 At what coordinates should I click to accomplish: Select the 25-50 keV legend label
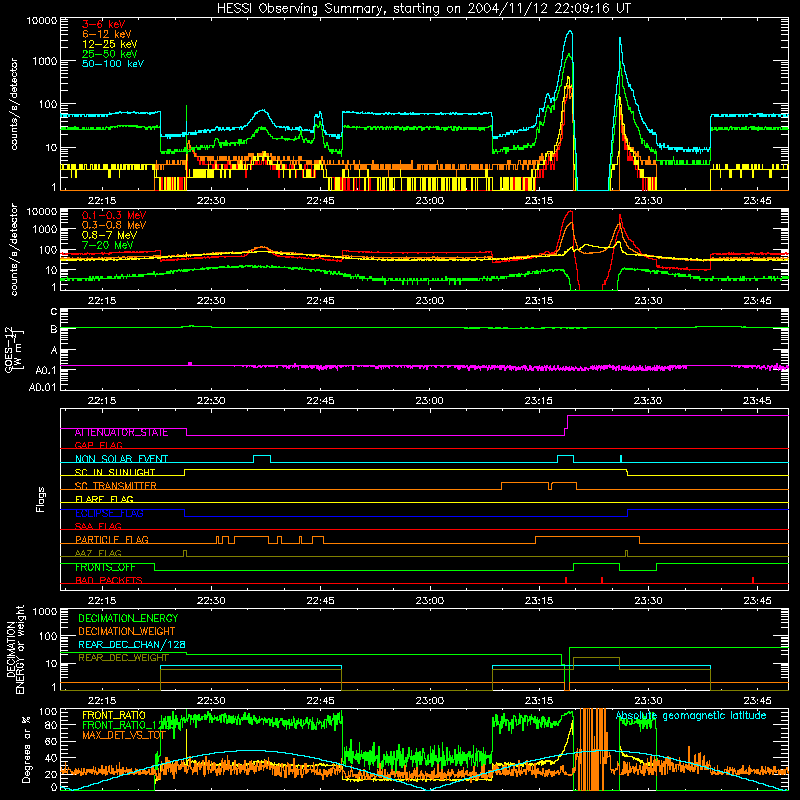[x=110, y=54]
